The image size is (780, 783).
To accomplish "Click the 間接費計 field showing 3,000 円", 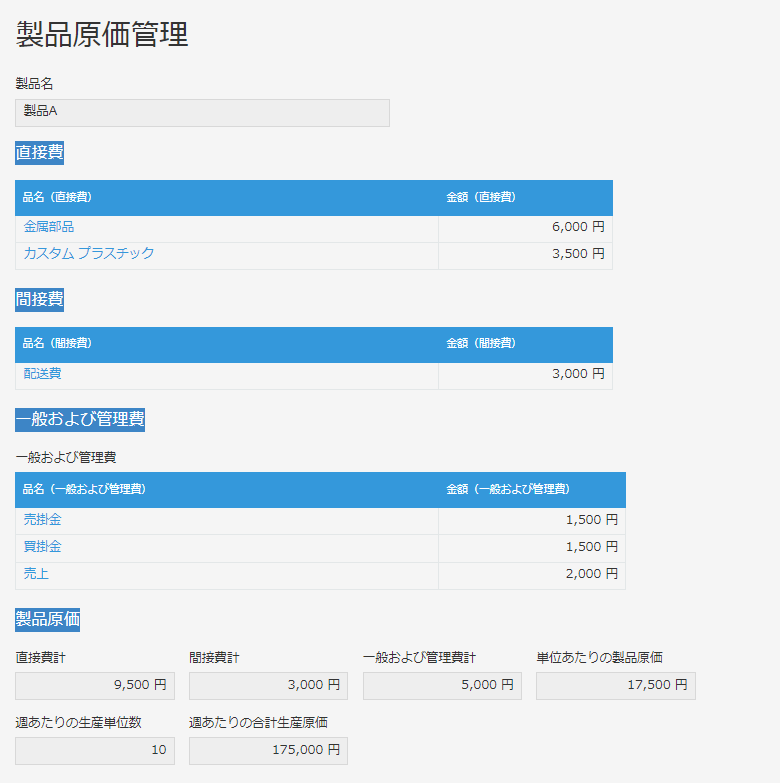I will coord(268,686).
